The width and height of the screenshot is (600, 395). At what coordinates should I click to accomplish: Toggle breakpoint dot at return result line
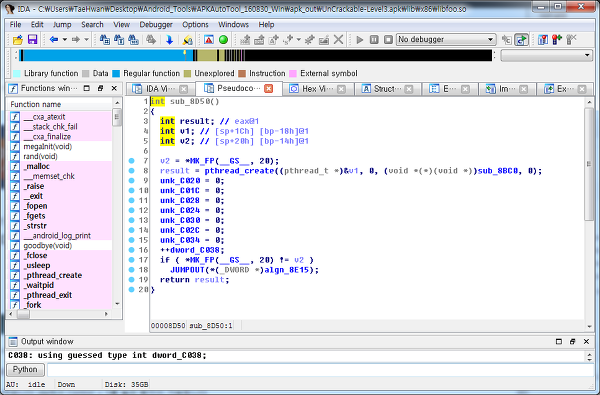(132, 280)
